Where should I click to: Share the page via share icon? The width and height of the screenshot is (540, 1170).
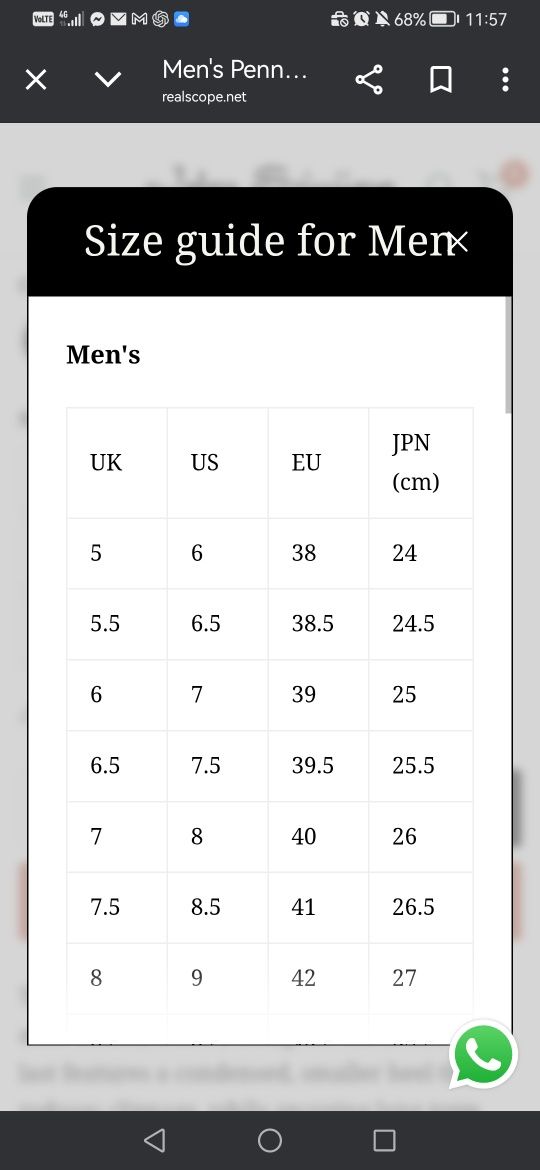tap(368, 79)
